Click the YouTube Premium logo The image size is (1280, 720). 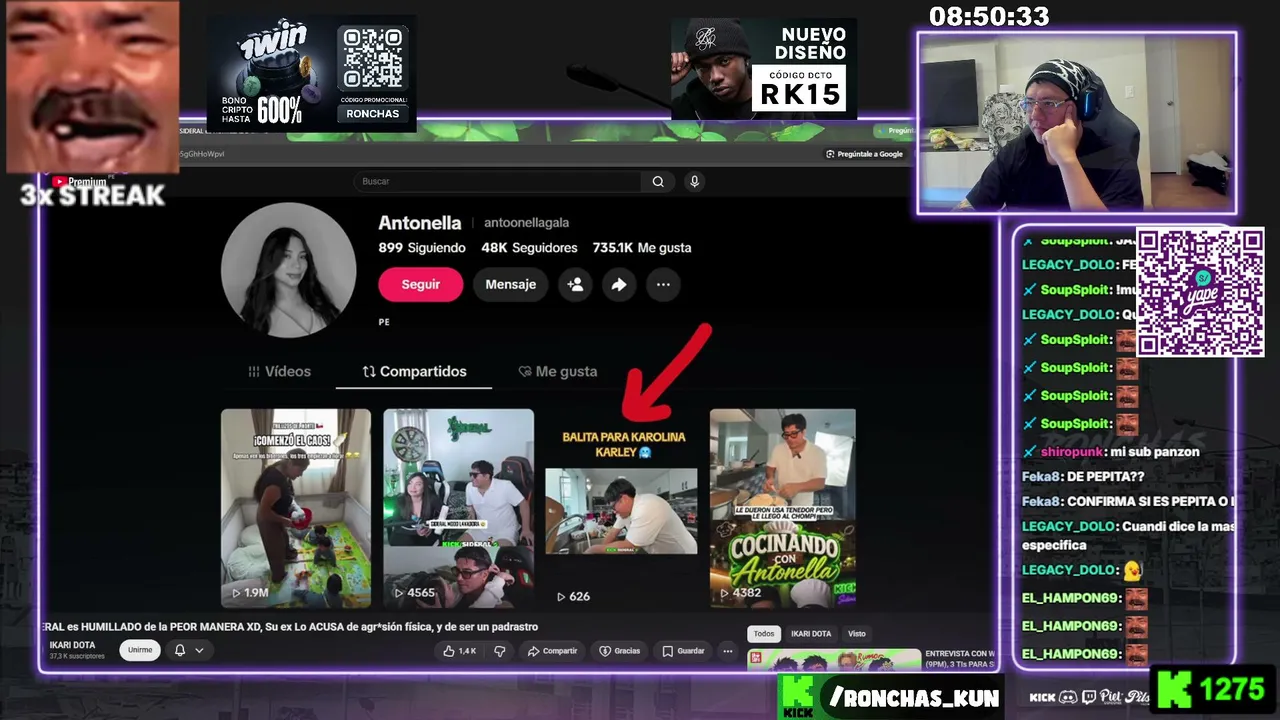79,182
